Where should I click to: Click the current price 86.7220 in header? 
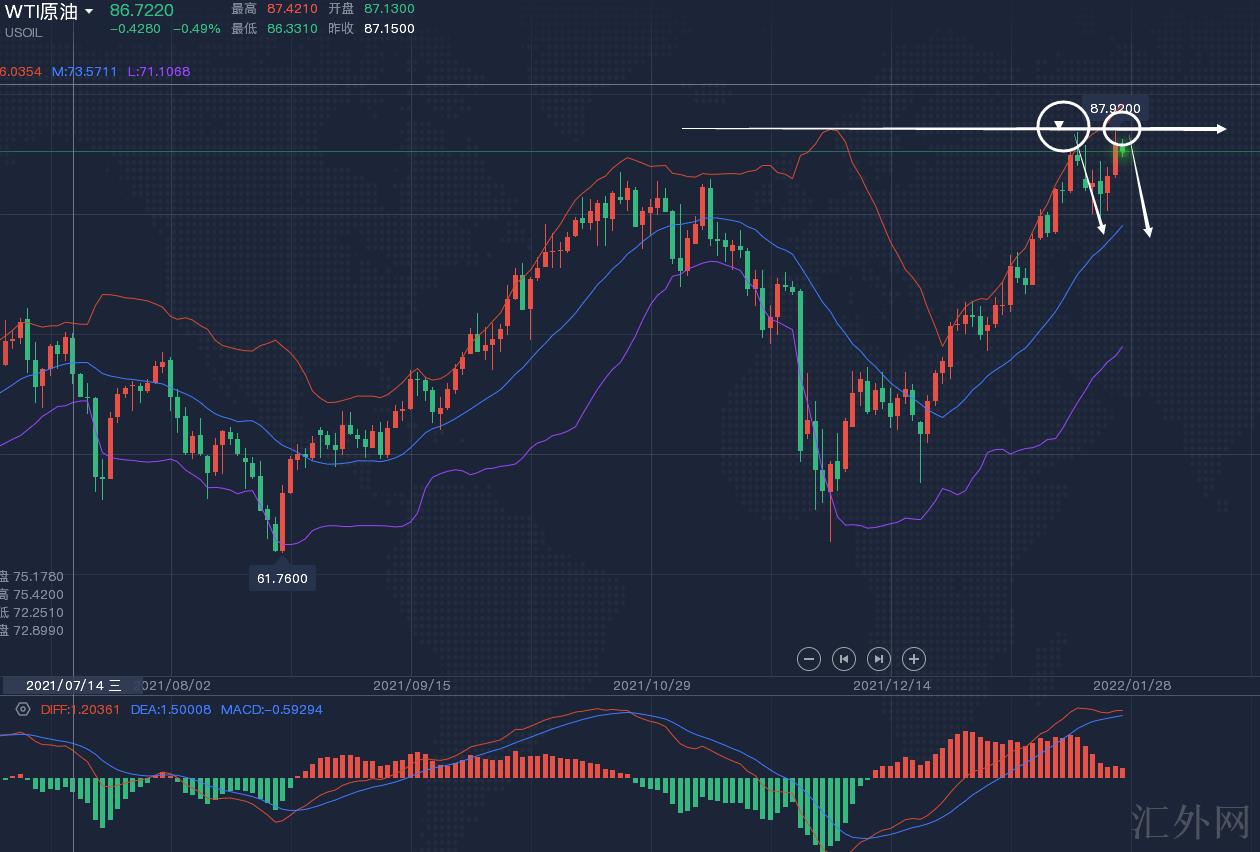pos(141,10)
